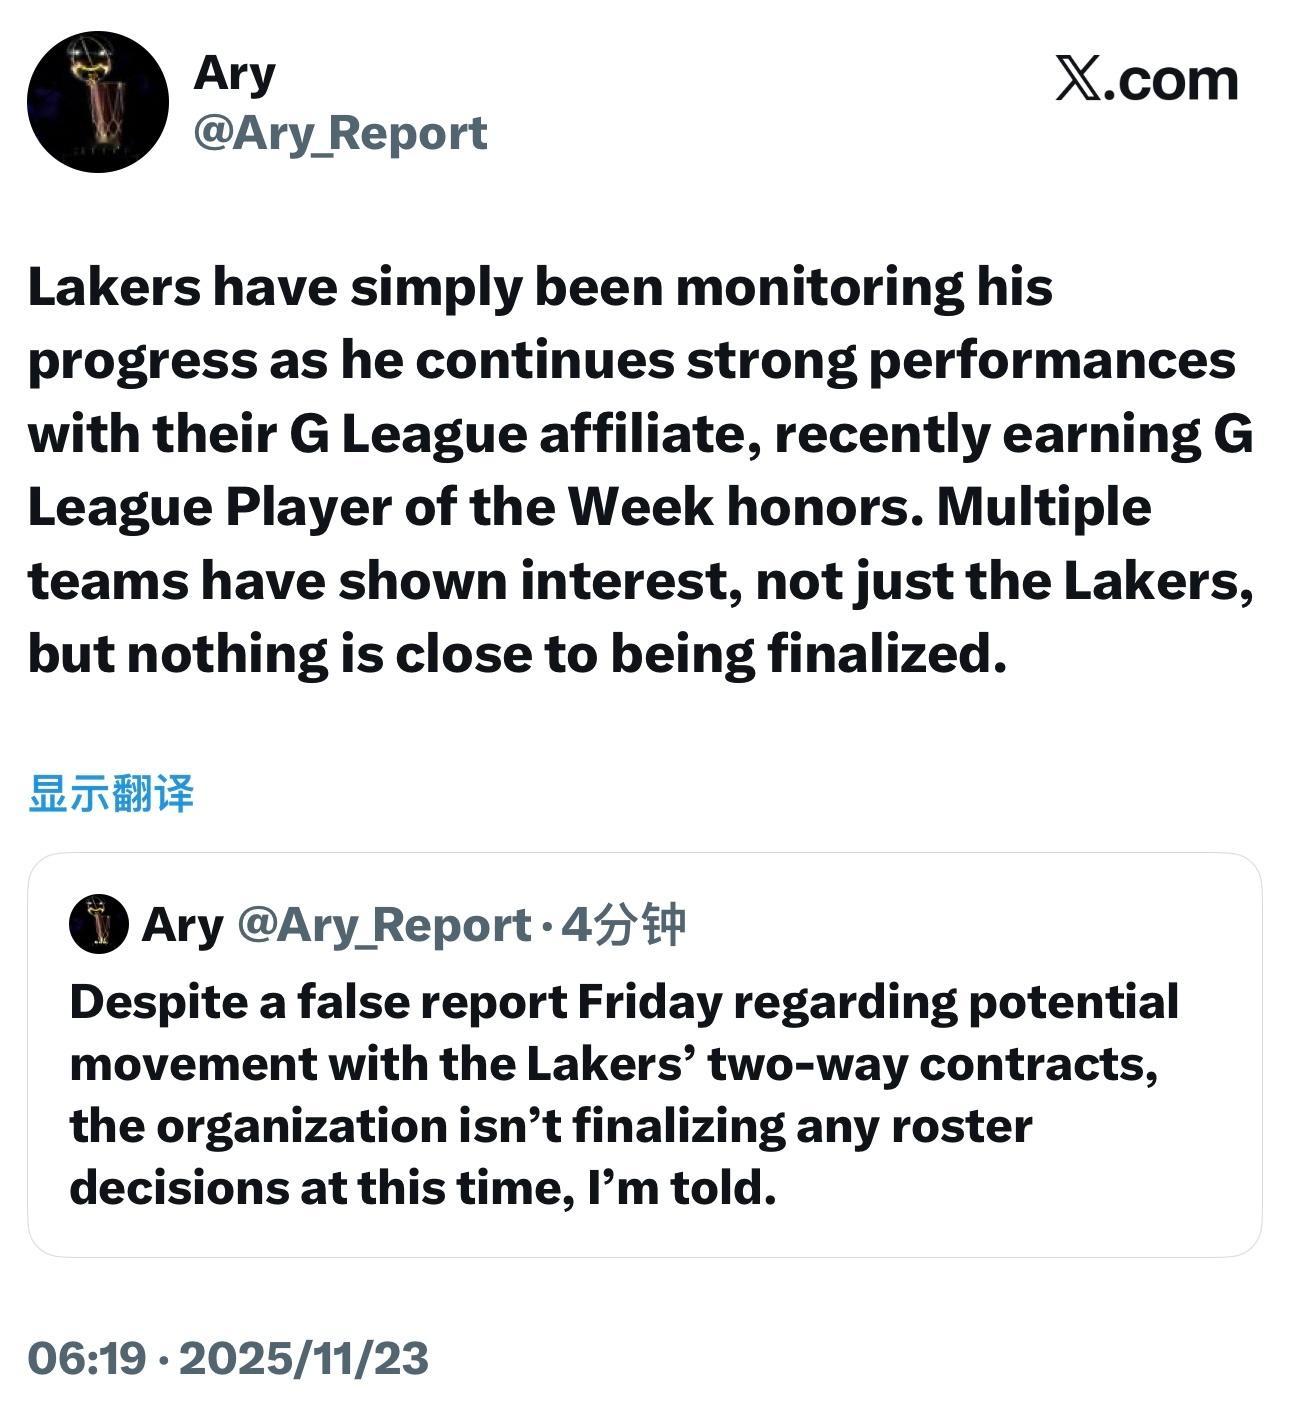Select the Ary name in quoted post
1290x1419 pixels.
182,925
